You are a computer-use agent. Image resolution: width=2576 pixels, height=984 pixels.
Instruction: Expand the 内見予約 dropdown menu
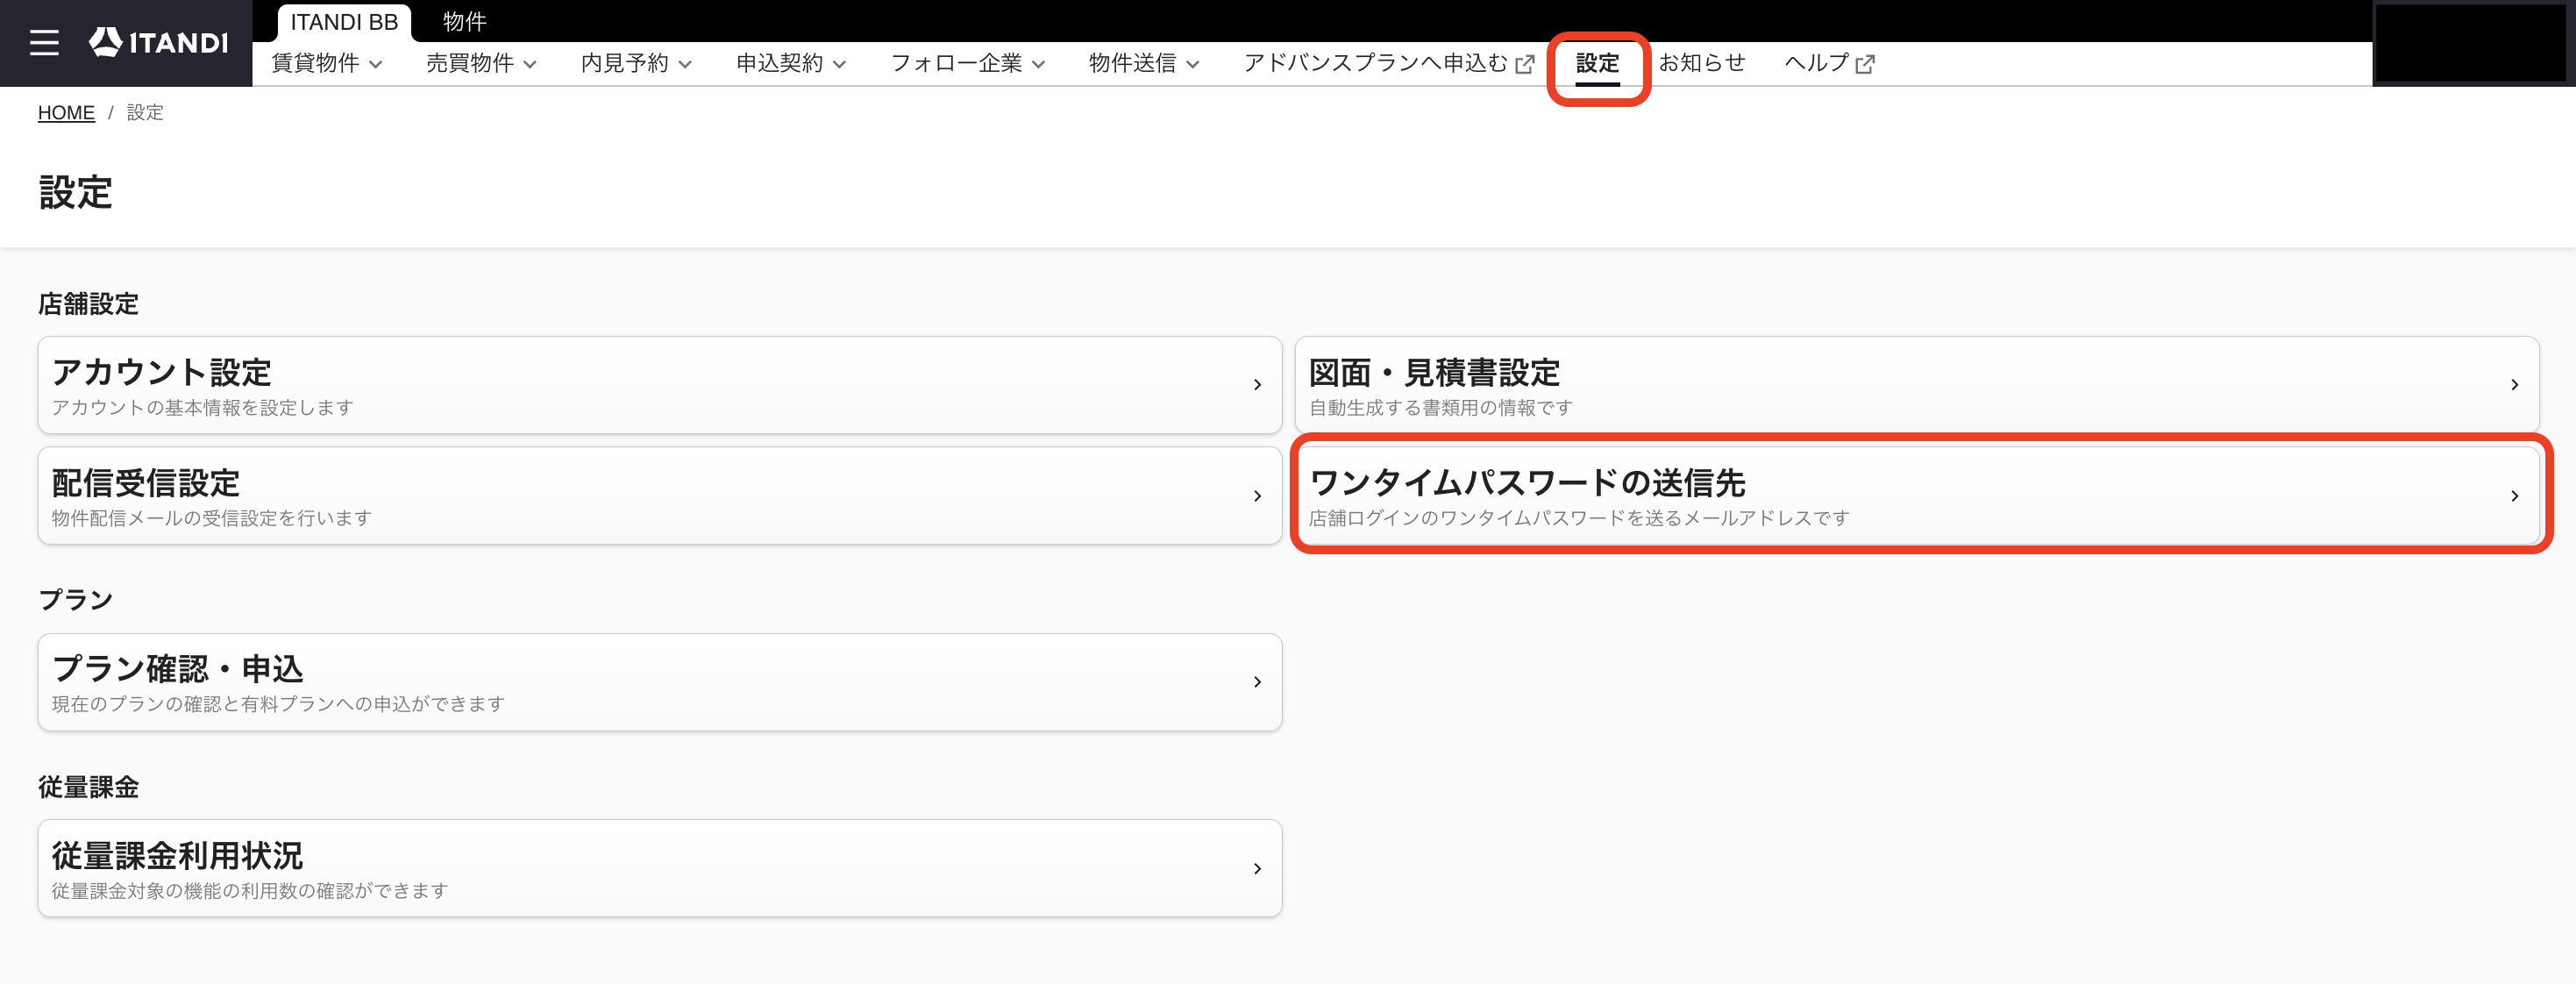coord(637,63)
